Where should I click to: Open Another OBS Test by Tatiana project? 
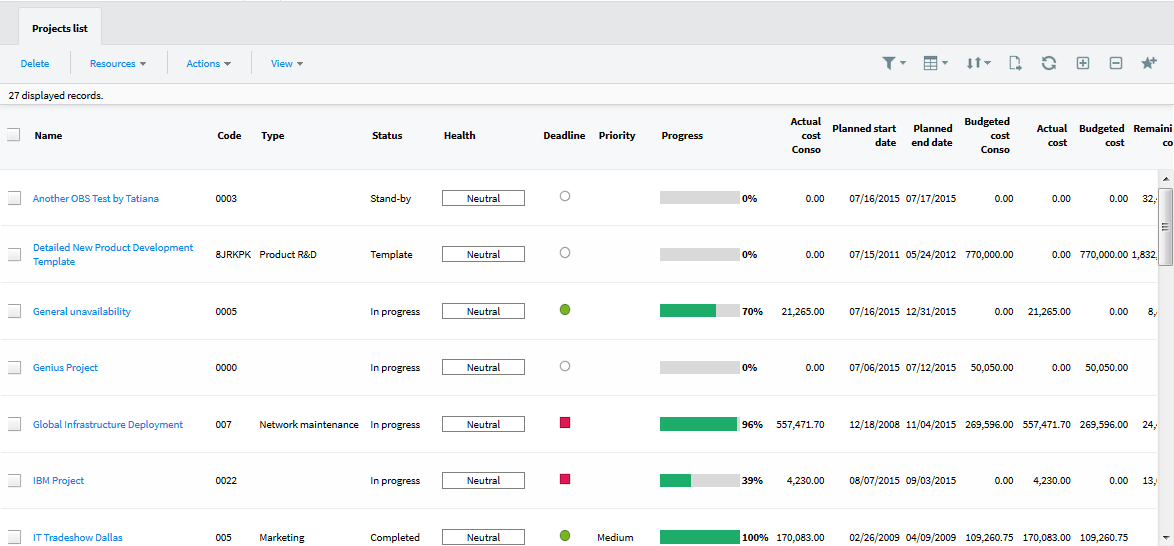pyautogui.click(x=96, y=198)
